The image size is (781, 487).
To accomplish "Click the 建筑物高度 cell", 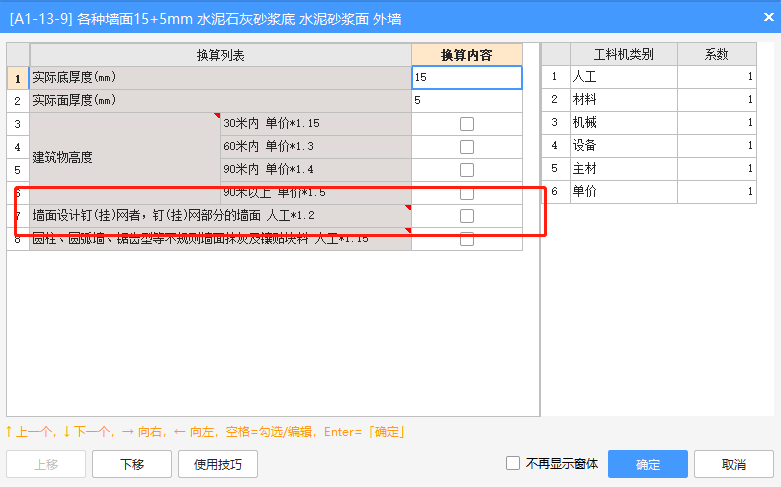I will point(125,158).
